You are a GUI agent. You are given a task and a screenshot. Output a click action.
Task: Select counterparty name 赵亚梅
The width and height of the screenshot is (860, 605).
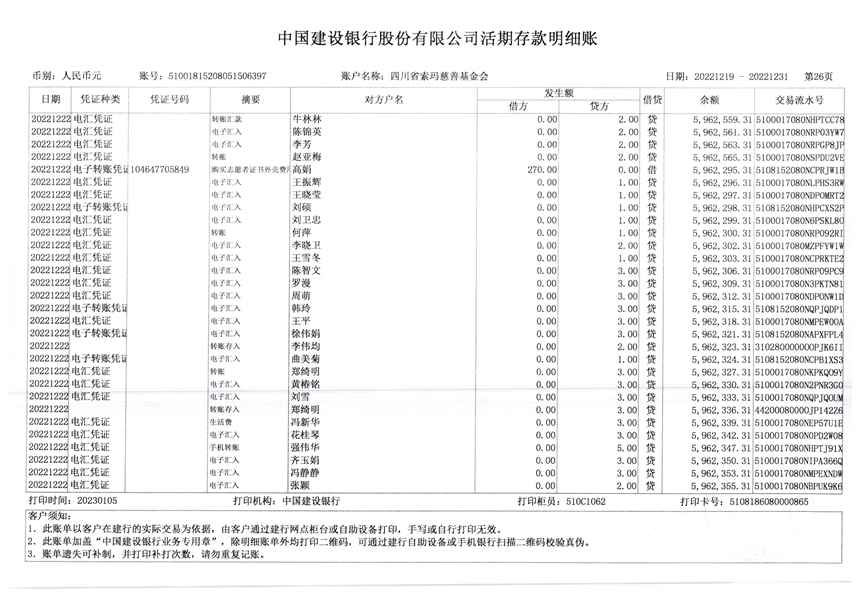coord(307,157)
